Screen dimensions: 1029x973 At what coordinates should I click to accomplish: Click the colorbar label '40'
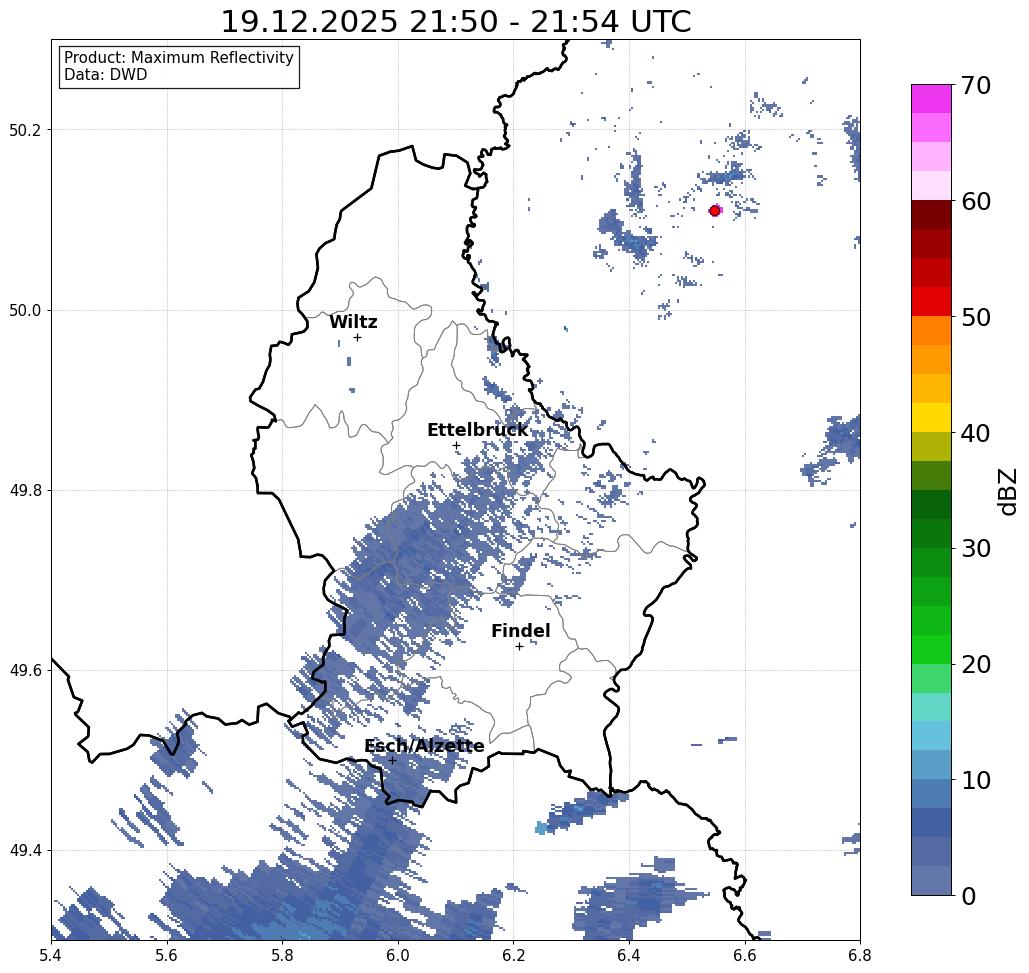point(976,433)
